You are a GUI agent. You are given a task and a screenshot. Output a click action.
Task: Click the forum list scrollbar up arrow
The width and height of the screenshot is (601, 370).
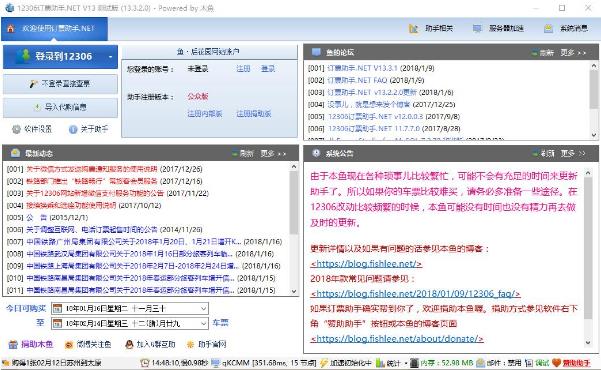coord(594,66)
